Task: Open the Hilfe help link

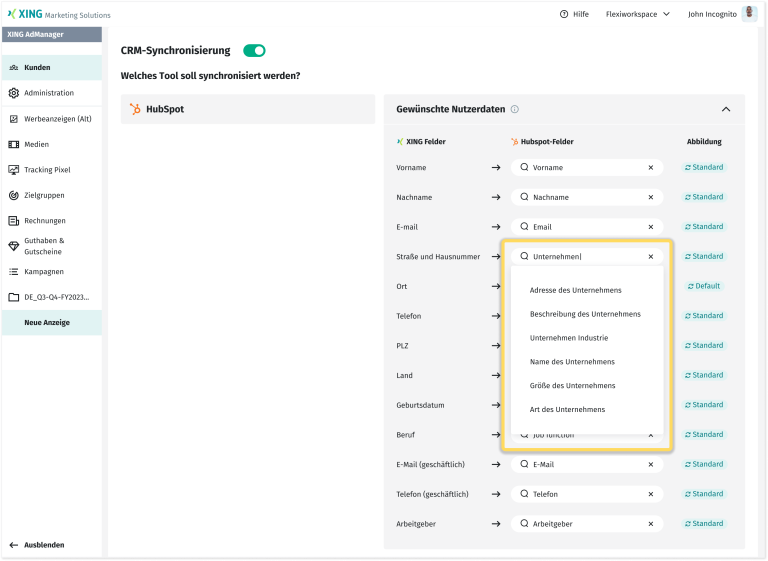Action: 574,14
